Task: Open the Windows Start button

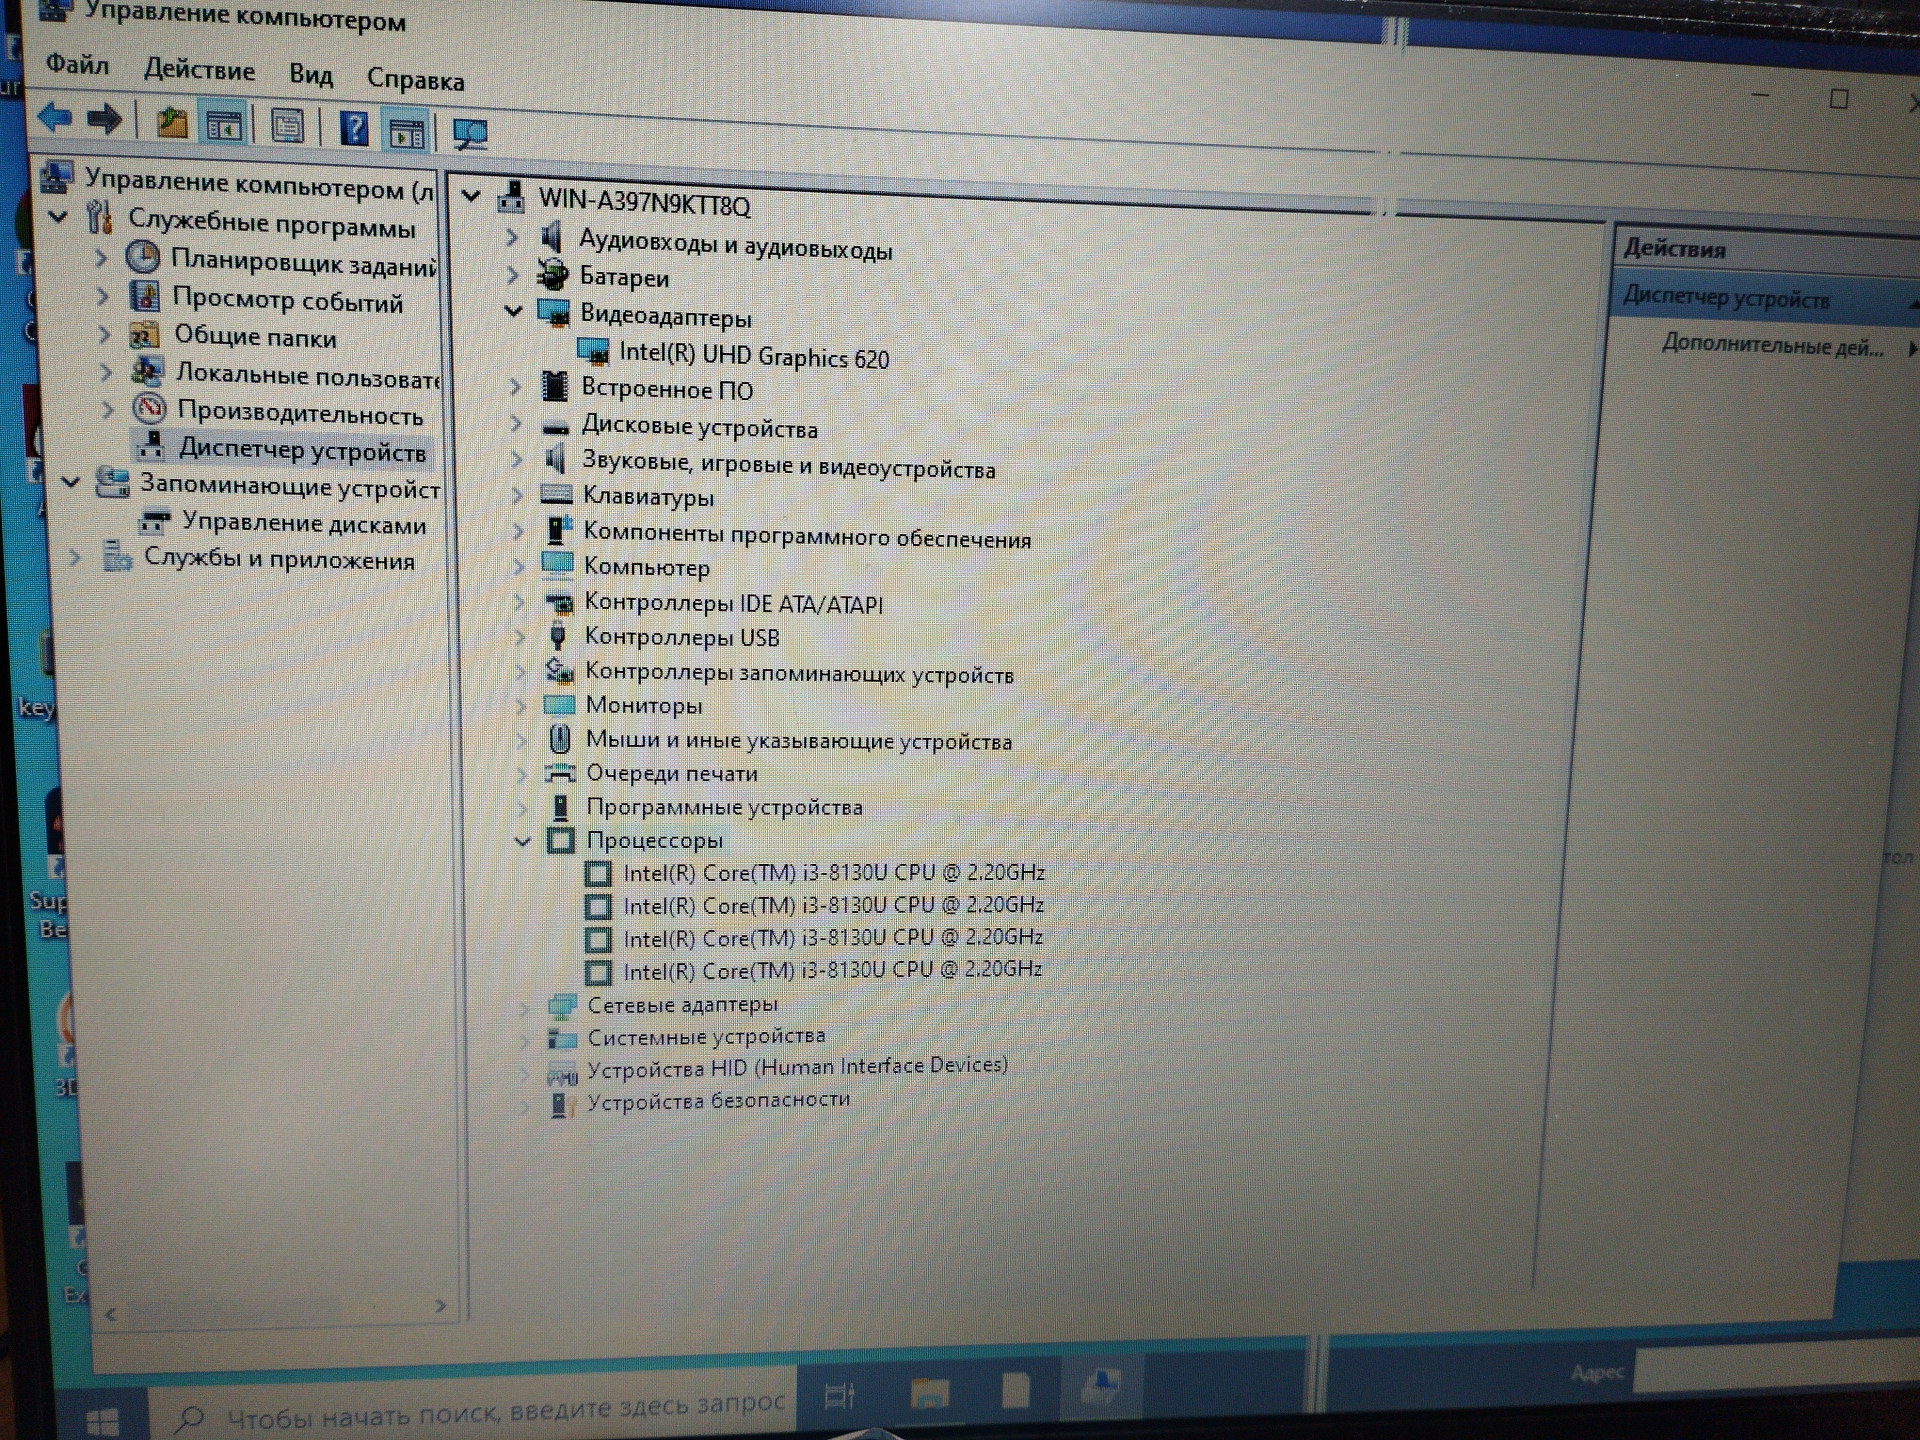Action: [x=102, y=1420]
